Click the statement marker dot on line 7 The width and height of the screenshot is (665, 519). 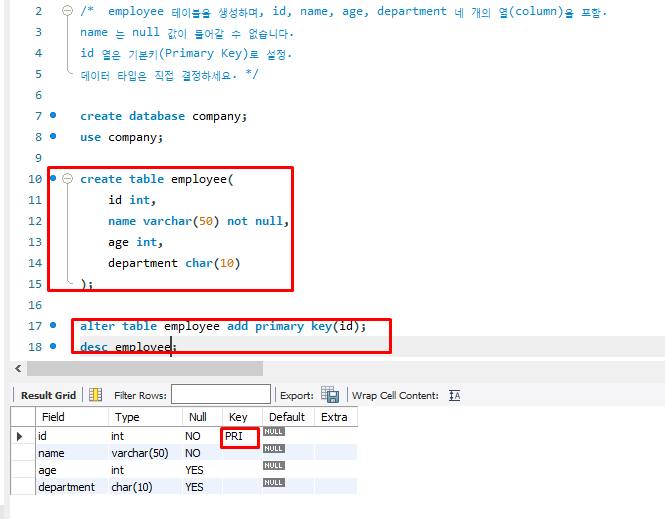tap(53, 115)
